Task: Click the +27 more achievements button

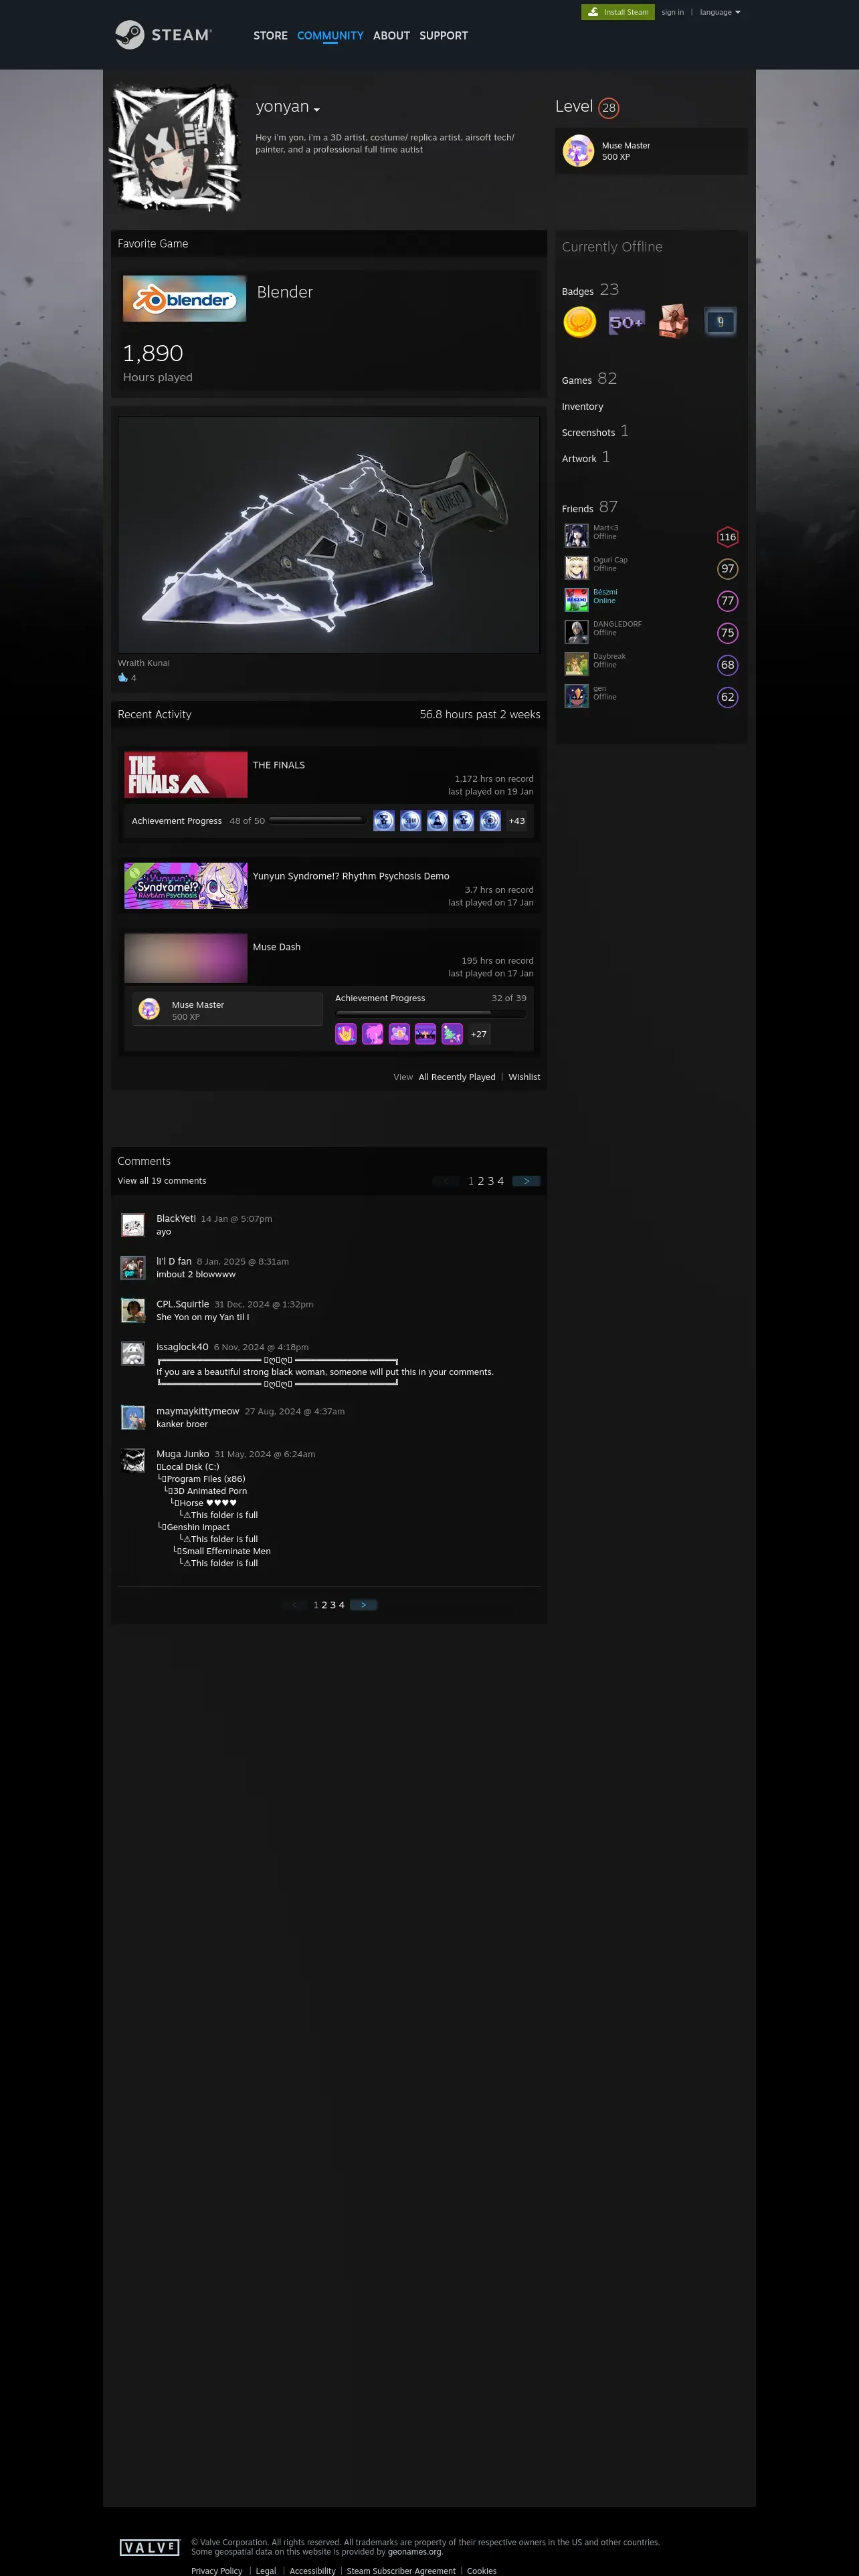Action: tap(479, 1034)
